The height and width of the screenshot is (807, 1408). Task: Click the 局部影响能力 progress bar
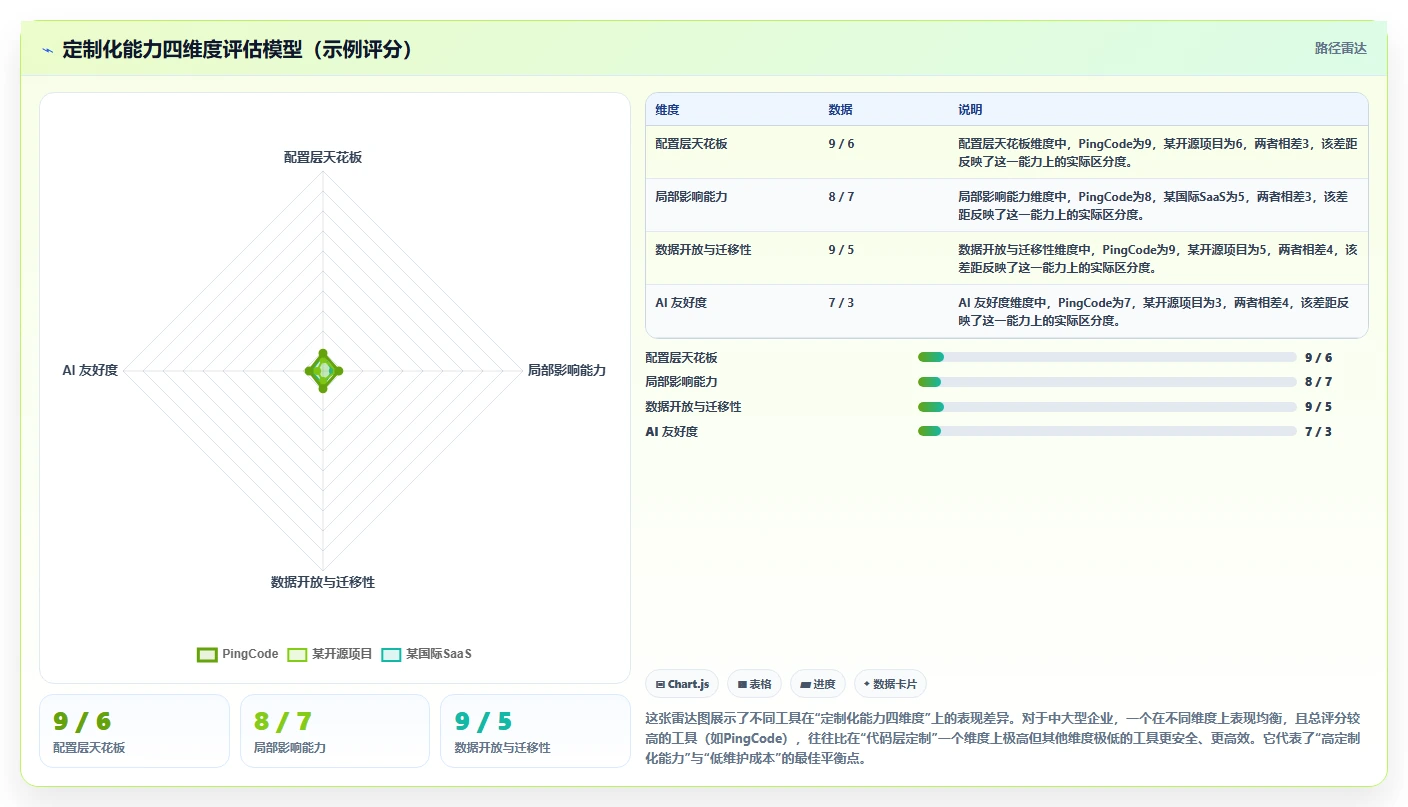pyautogui.click(x=1107, y=382)
